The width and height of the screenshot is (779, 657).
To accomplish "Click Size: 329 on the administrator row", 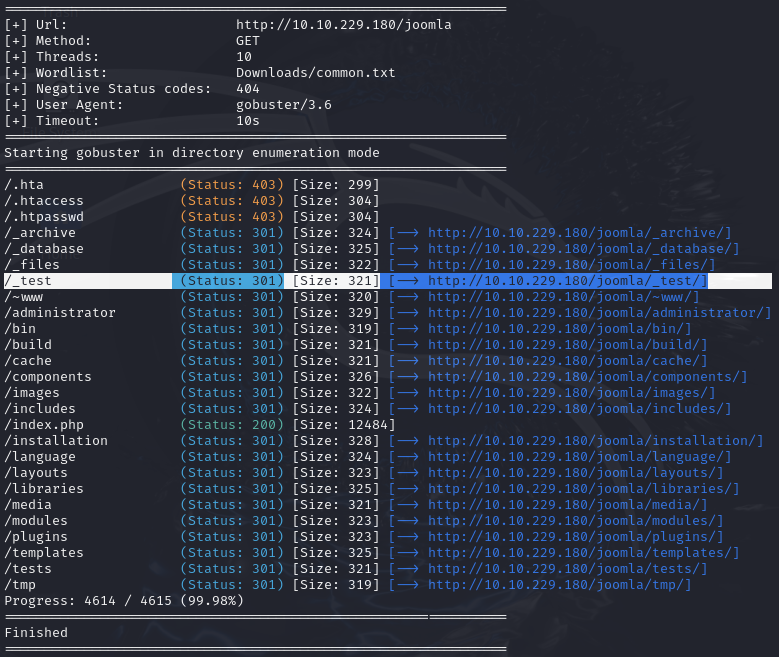I will [336, 313].
